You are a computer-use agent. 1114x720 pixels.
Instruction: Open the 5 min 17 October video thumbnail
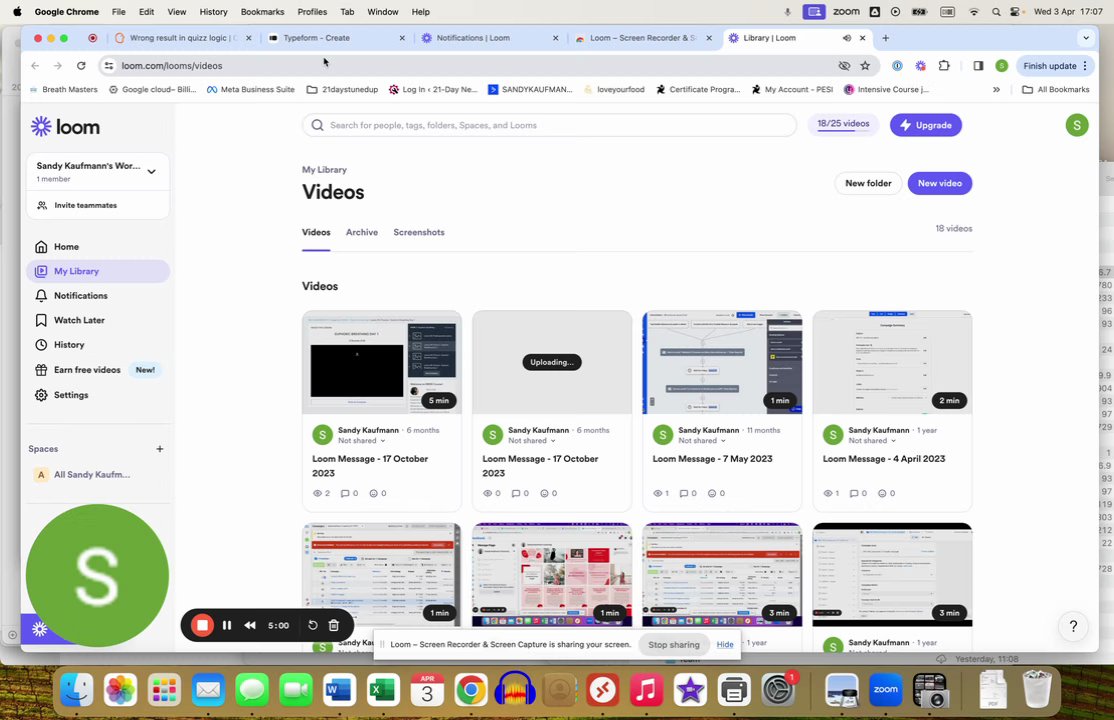coord(382,362)
